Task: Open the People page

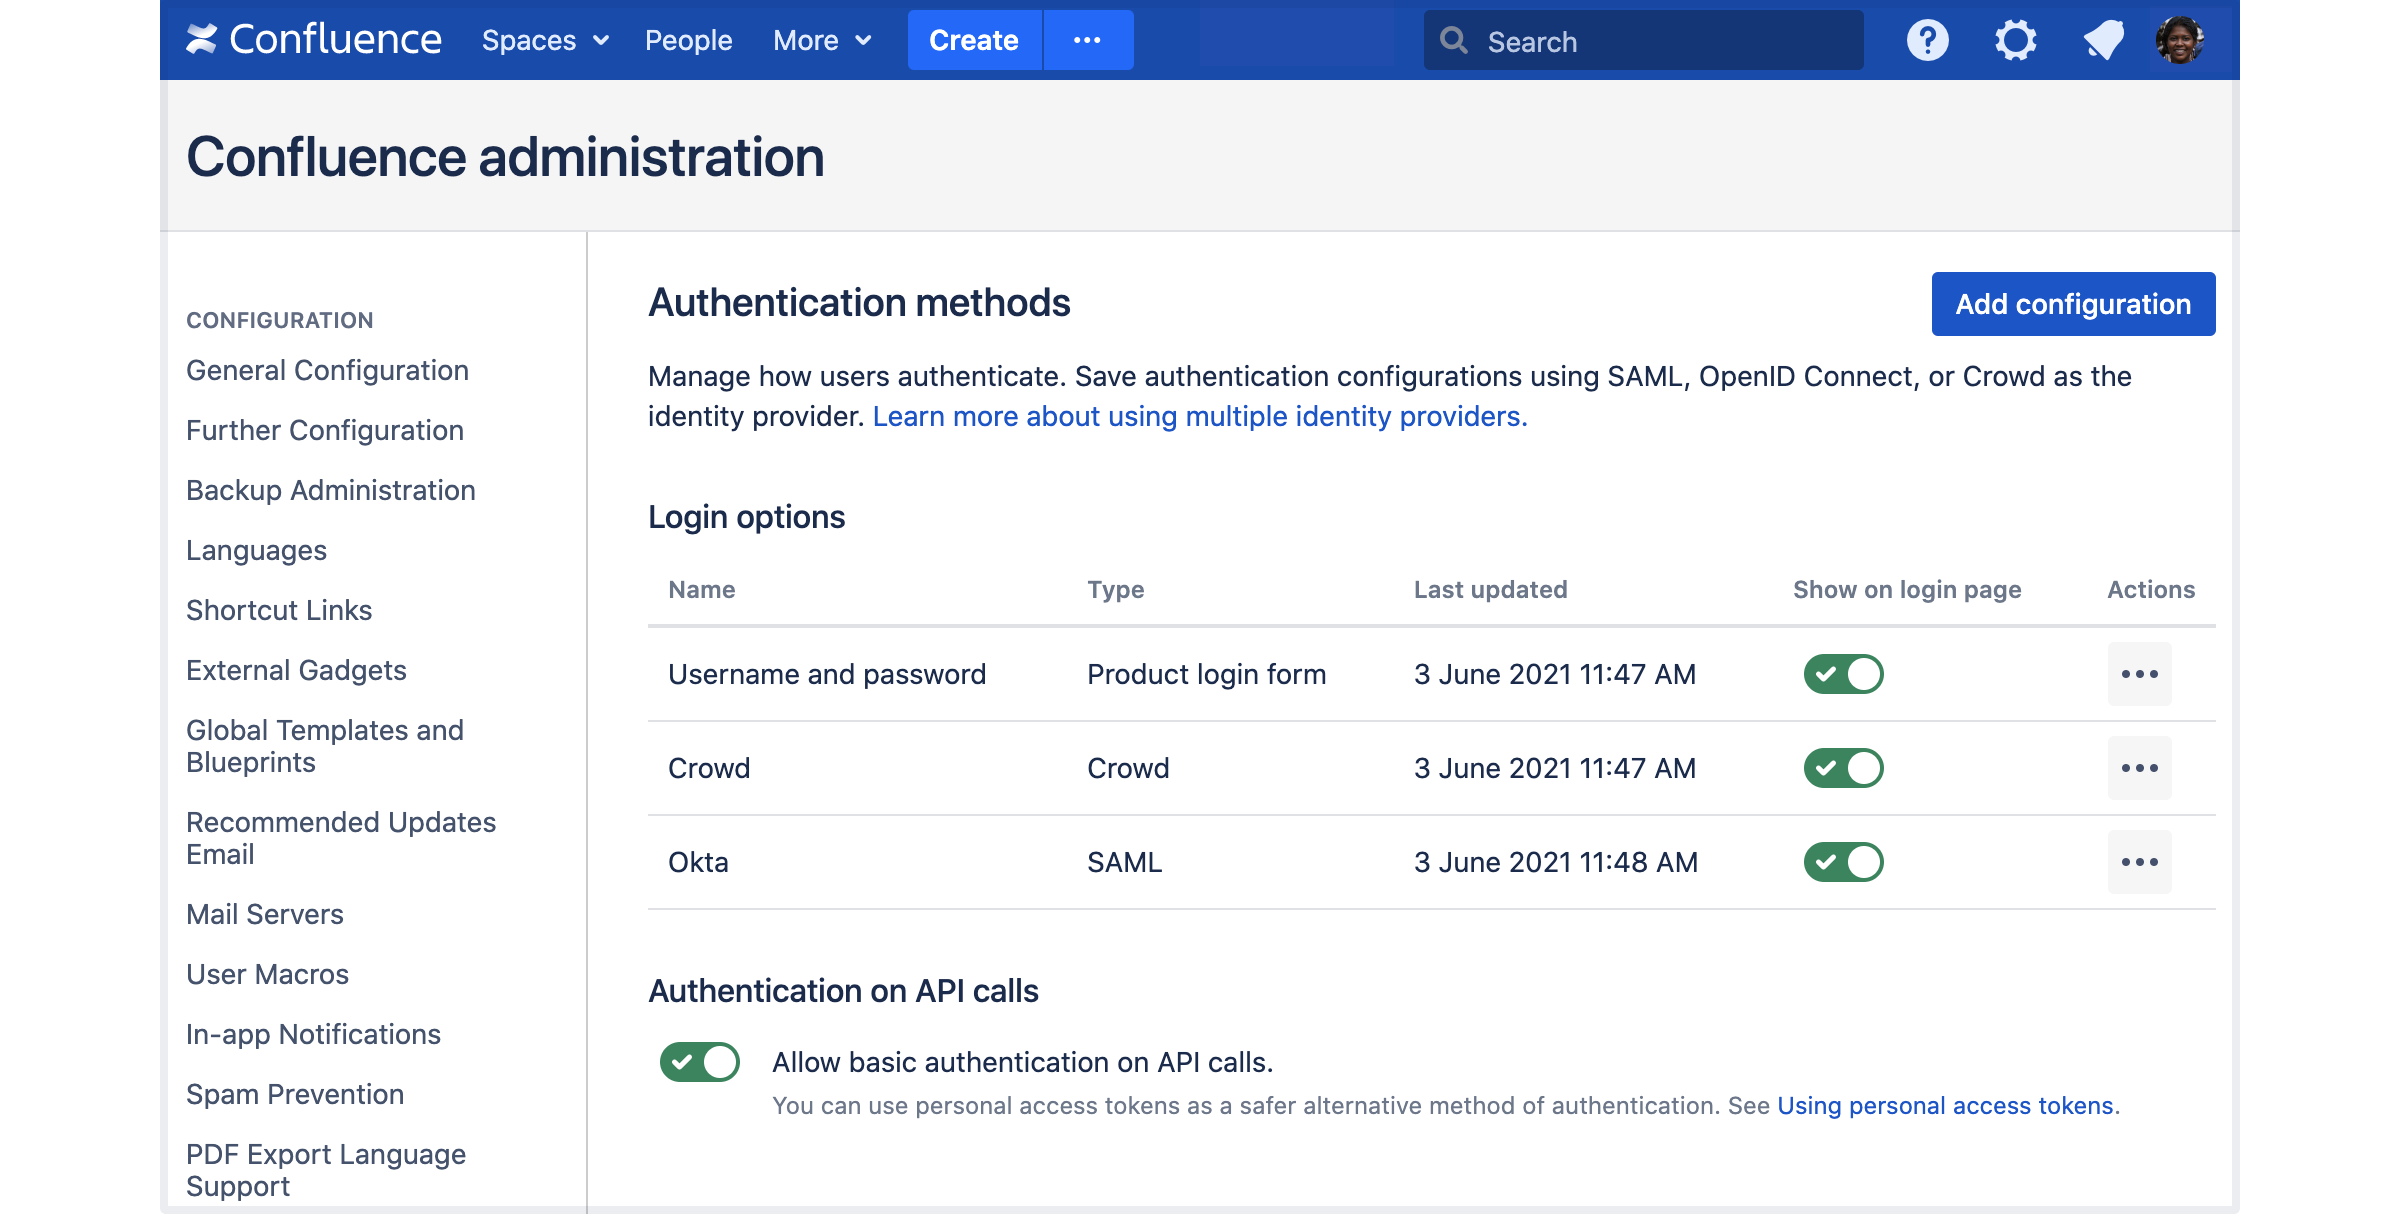Action: [x=688, y=40]
